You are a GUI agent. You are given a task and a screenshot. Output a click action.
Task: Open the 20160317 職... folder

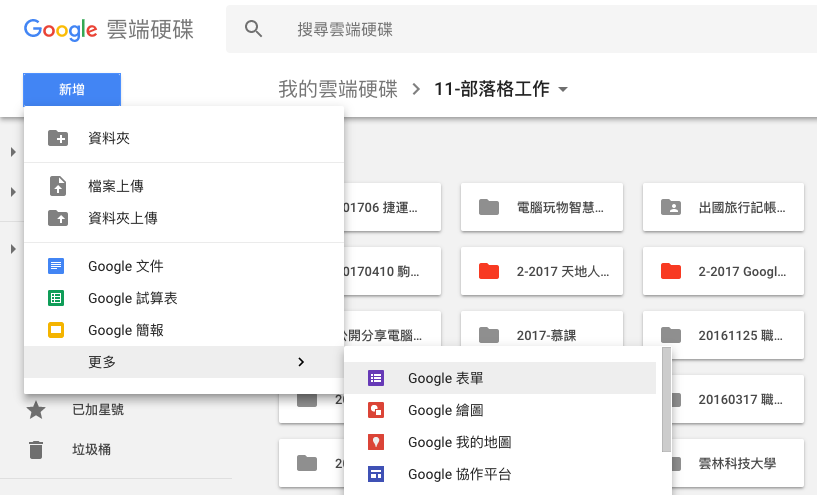tap(738, 400)
